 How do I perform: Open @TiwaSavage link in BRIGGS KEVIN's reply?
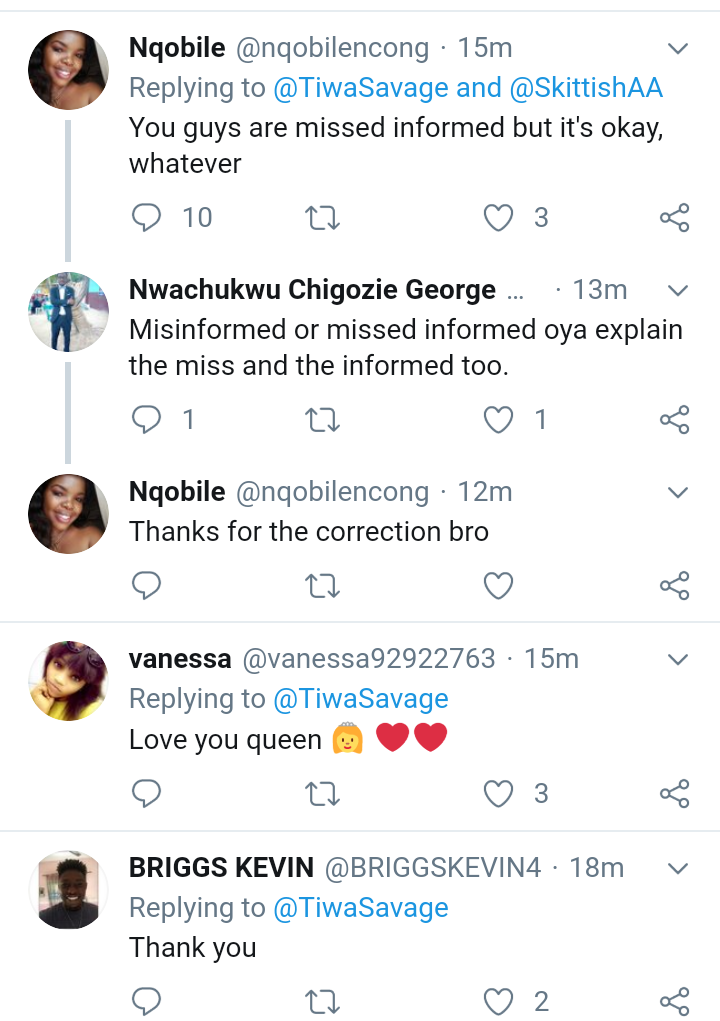[361, 908]
